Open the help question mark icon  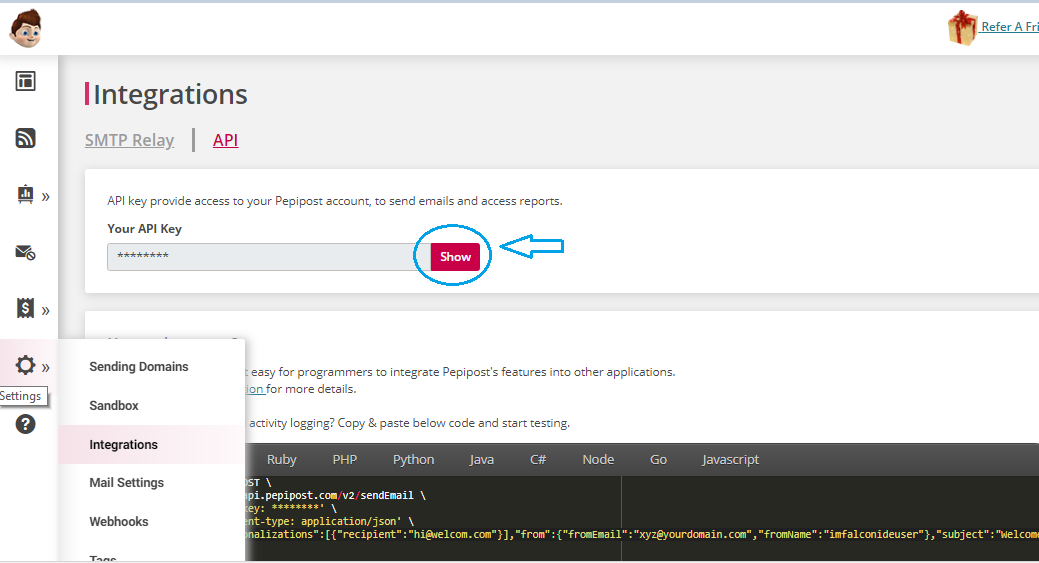25,424
